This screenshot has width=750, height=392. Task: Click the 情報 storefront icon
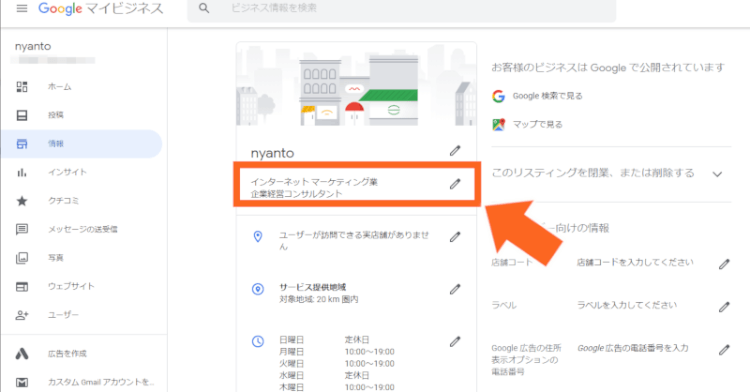pos(22,144)
